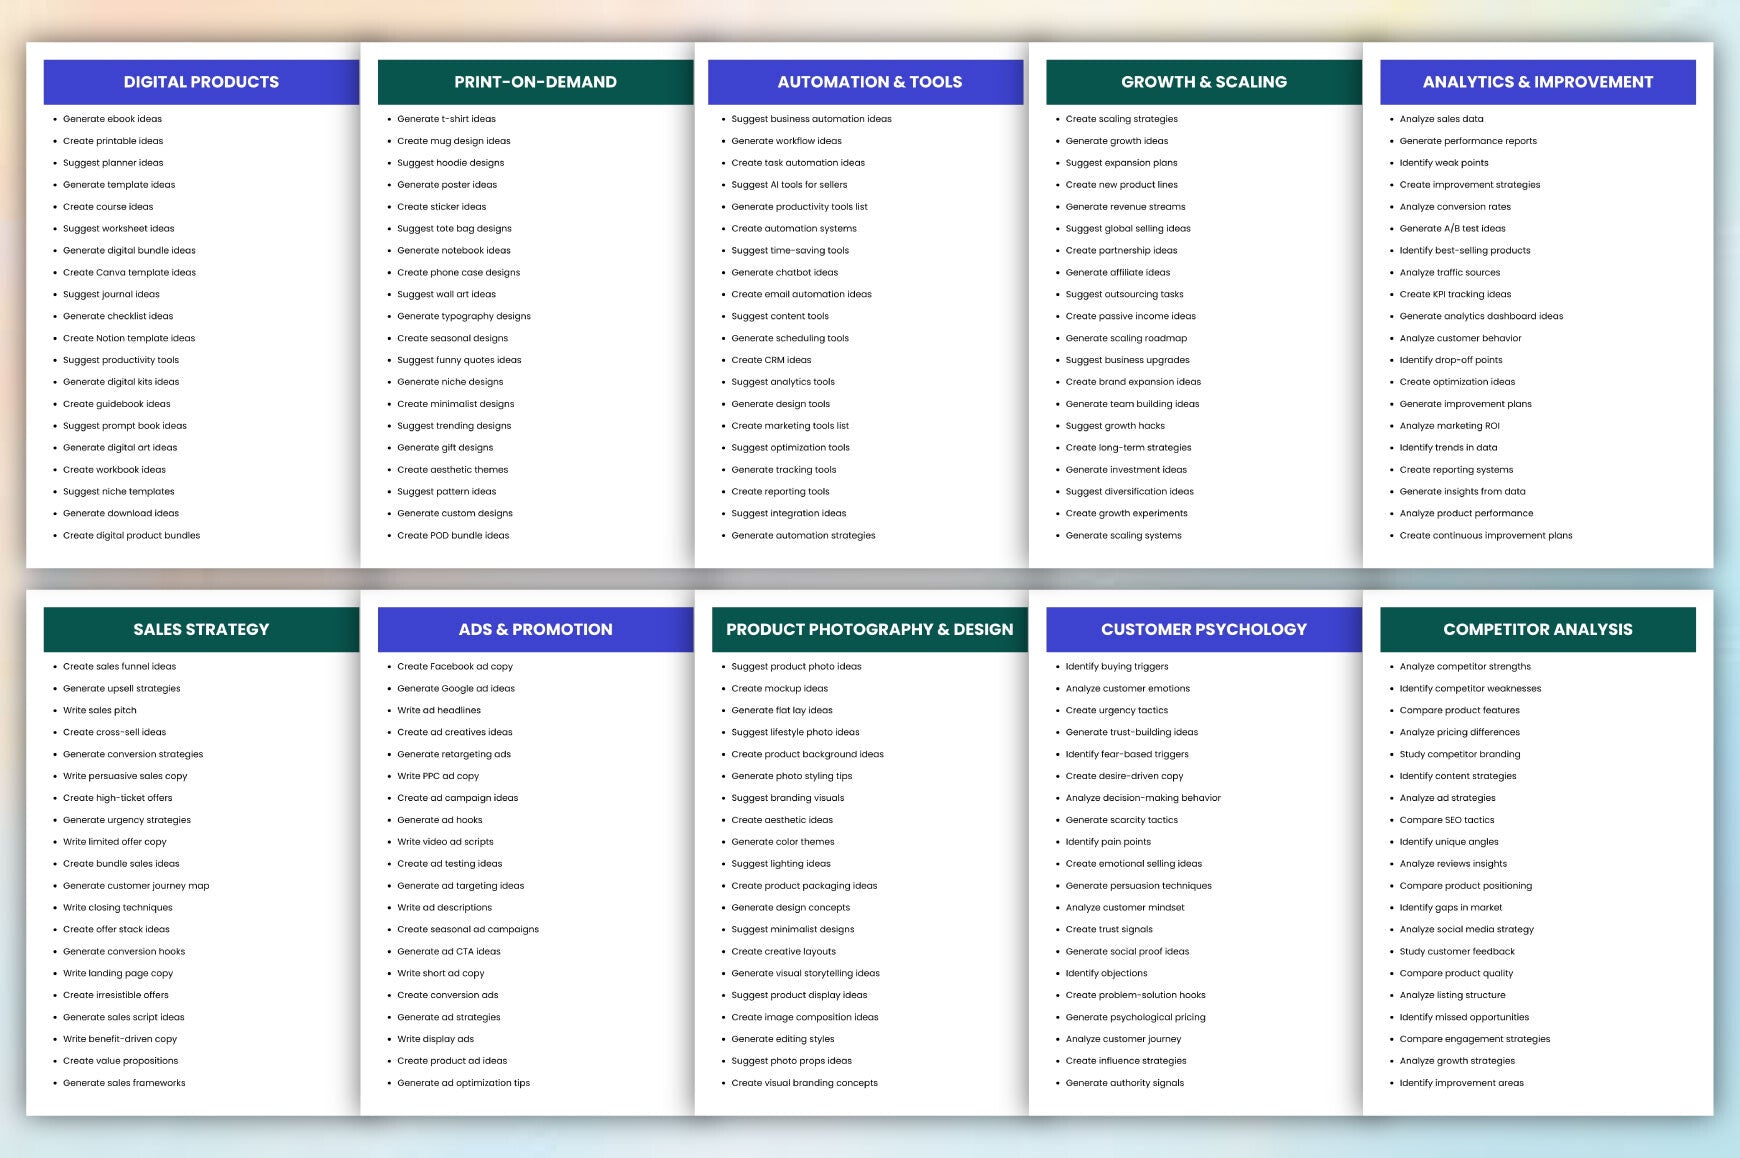Viewport: 1740px width, 1158px height.
Task: Select 'Create CRM ideas' item
Action: (x=771, y=360)
